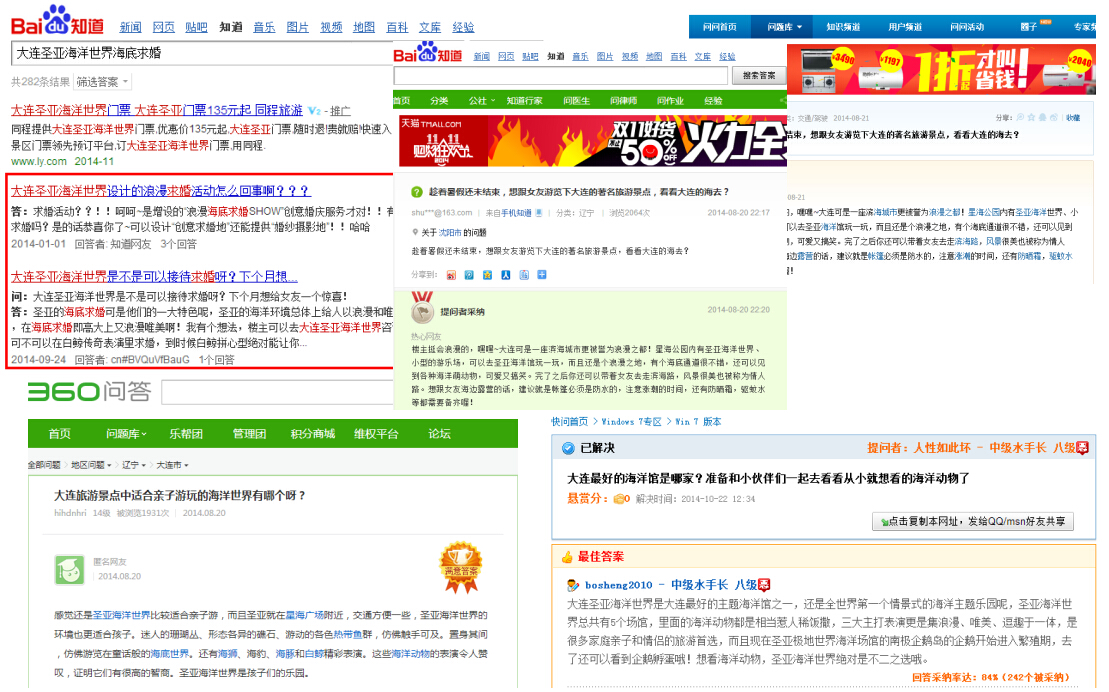Viewport: 1109px width, 692px height.
Task: Switch to 贴吧 in the large Baidu nav
Action: [x=196, y=27]
